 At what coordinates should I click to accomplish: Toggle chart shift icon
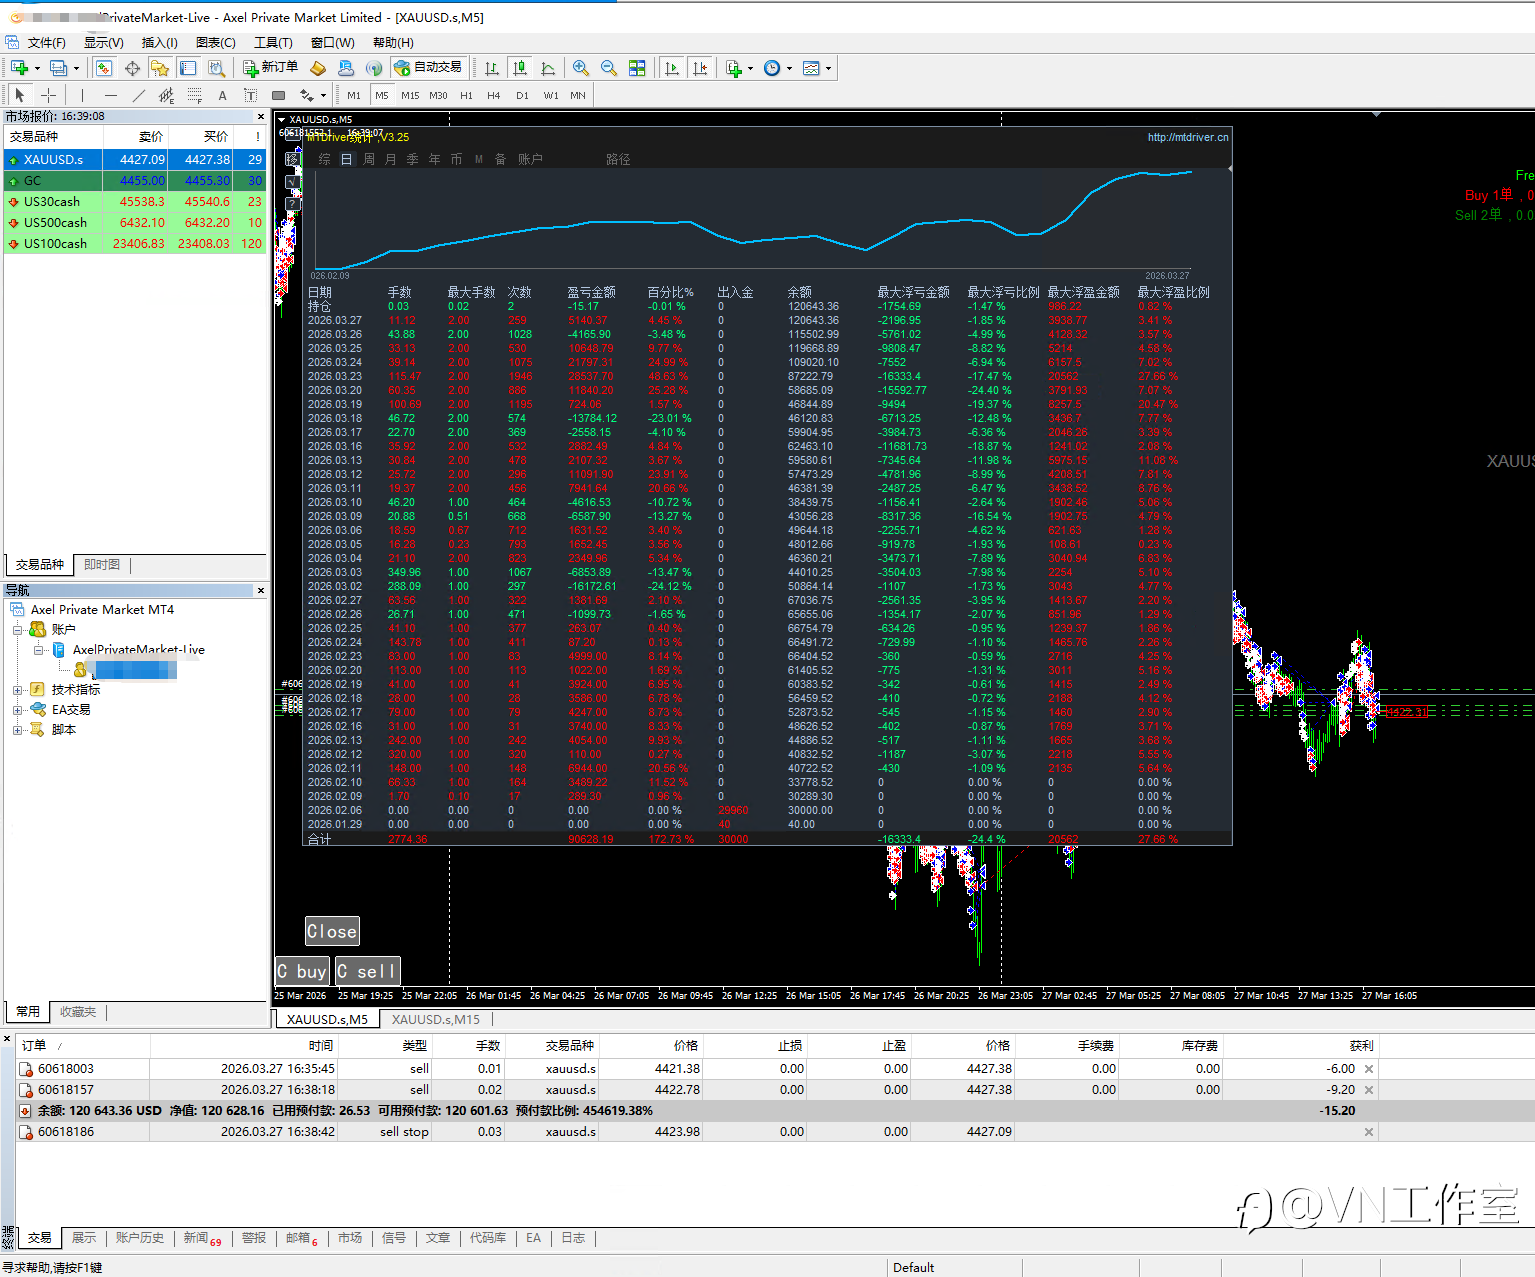[x=700, y=68]
